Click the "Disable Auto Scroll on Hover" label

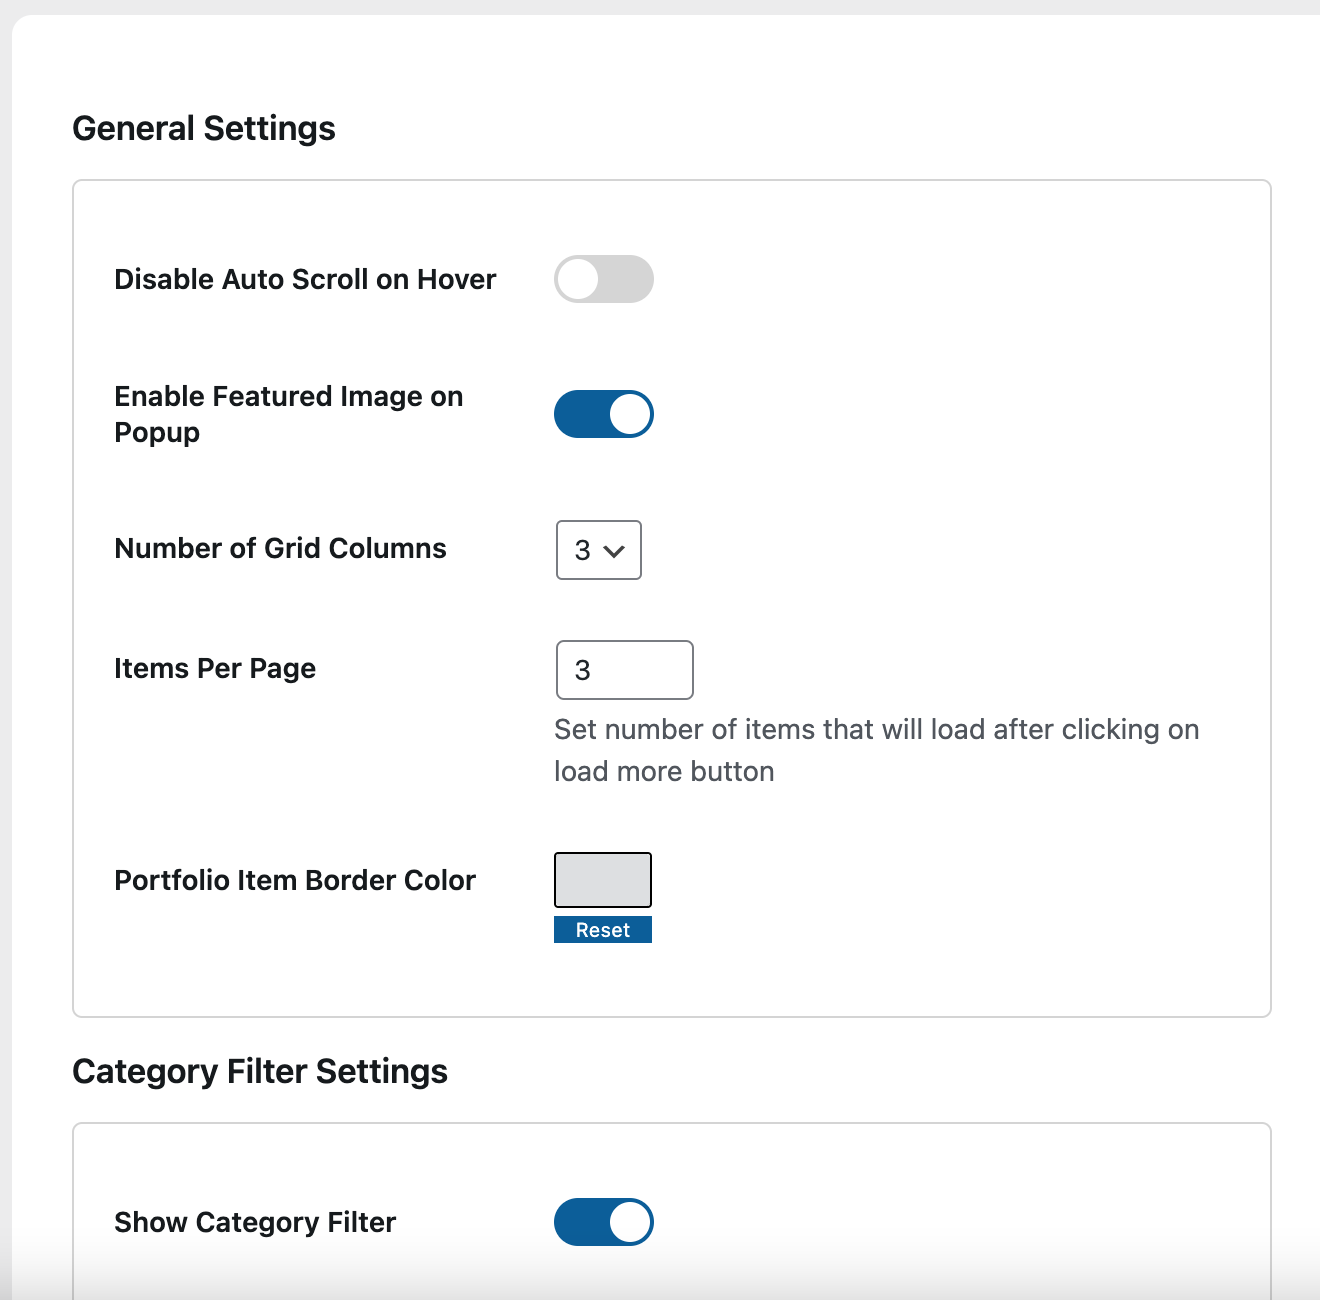coord(305,279)
